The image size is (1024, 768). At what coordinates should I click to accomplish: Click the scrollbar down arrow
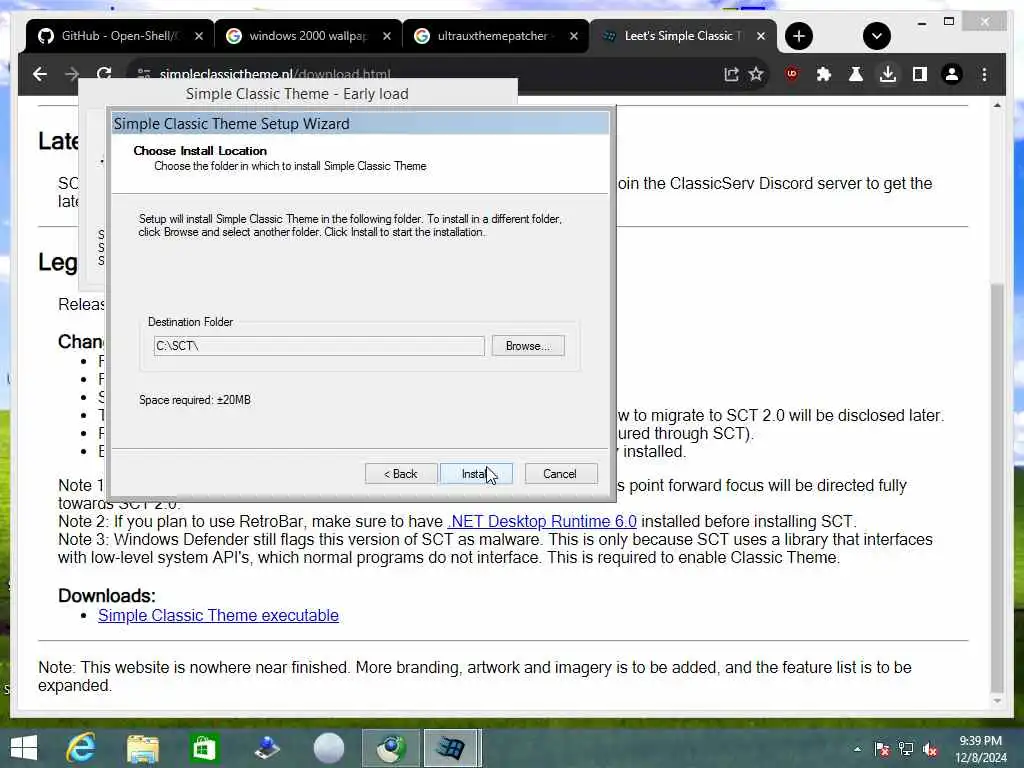pyautogui.click(x=997, y=701)
